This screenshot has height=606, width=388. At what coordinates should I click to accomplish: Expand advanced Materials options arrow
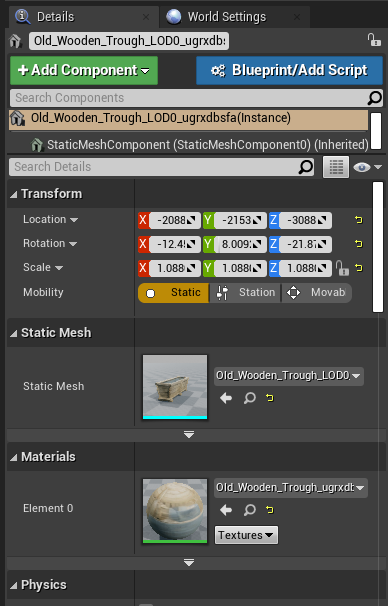pyautogui.click(x=189, y=563)
